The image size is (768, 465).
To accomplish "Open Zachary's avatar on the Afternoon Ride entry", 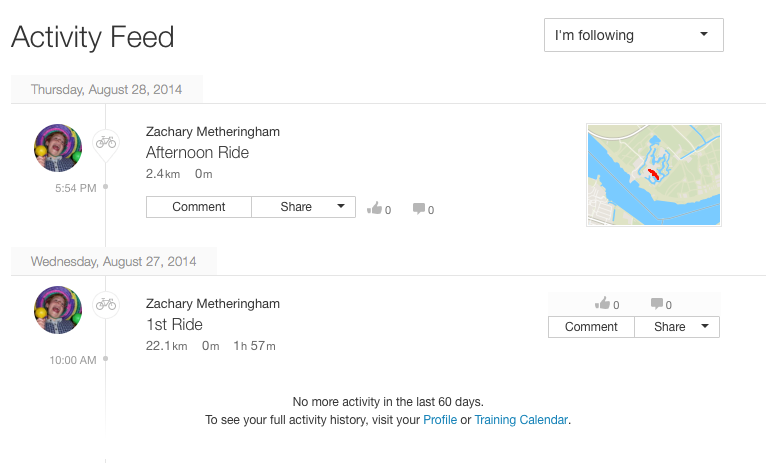I will coord(58,149).
